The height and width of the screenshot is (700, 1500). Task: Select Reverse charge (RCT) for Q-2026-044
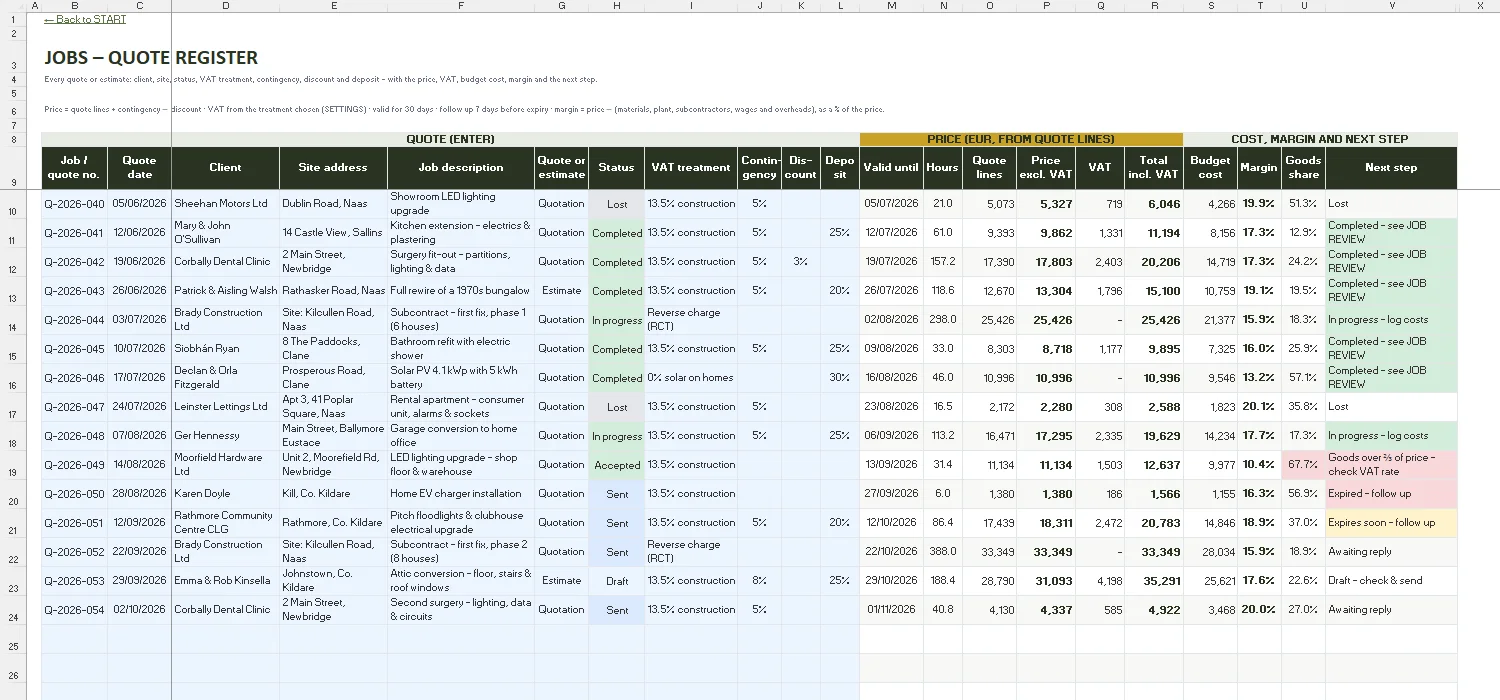coord(691,320)
